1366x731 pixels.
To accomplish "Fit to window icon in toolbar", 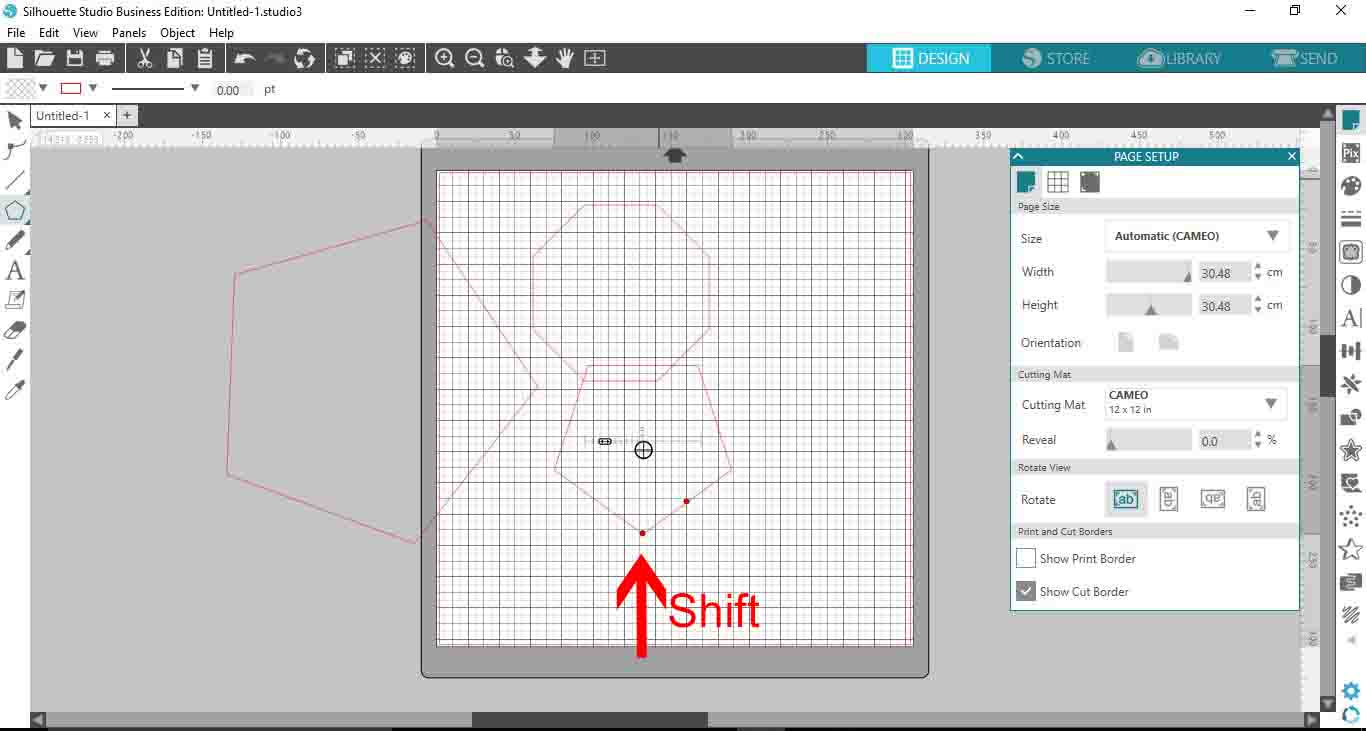I will (x=595, y=58).
